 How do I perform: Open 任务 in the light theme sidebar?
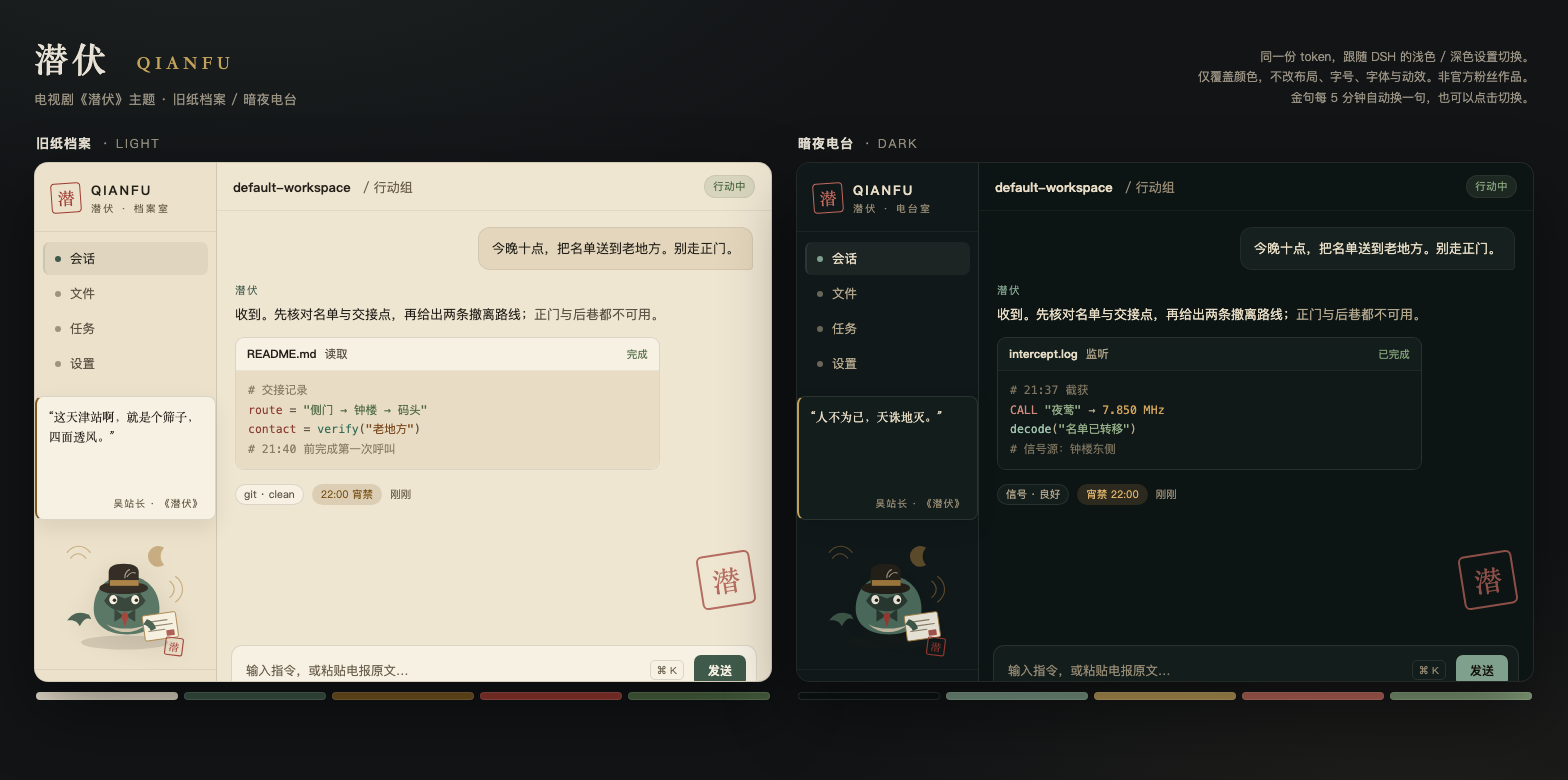coord(125,328)
